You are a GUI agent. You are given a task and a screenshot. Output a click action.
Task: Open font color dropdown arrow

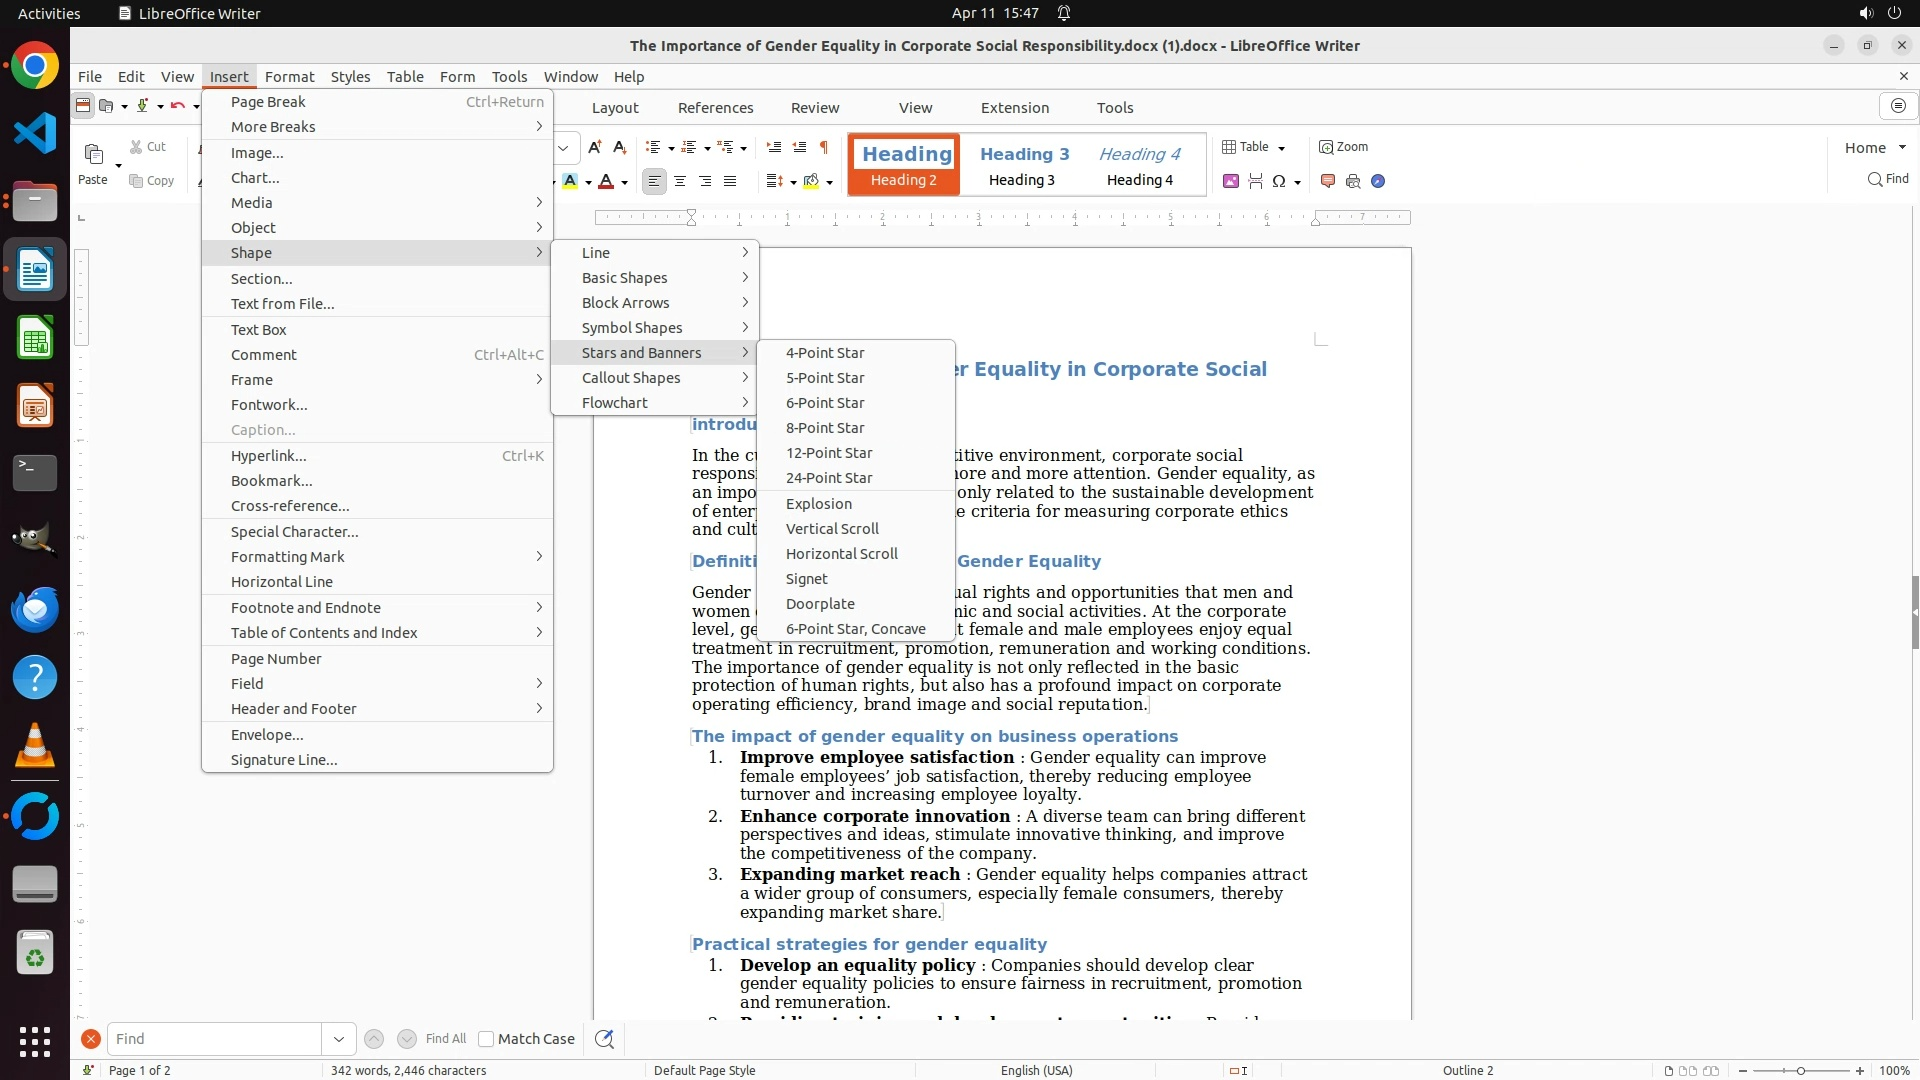(624, 182)
